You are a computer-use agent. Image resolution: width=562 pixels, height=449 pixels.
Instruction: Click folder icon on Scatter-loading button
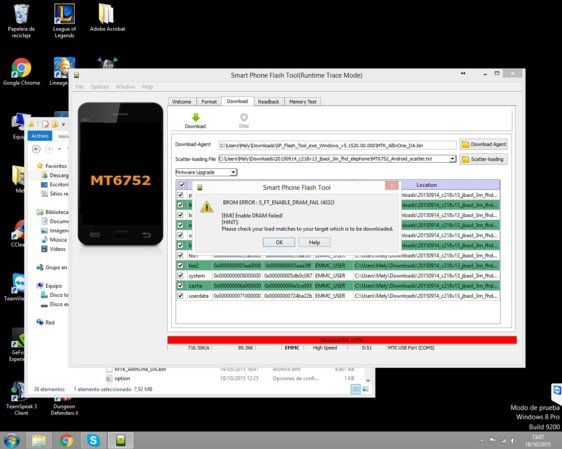pos(466,159)
